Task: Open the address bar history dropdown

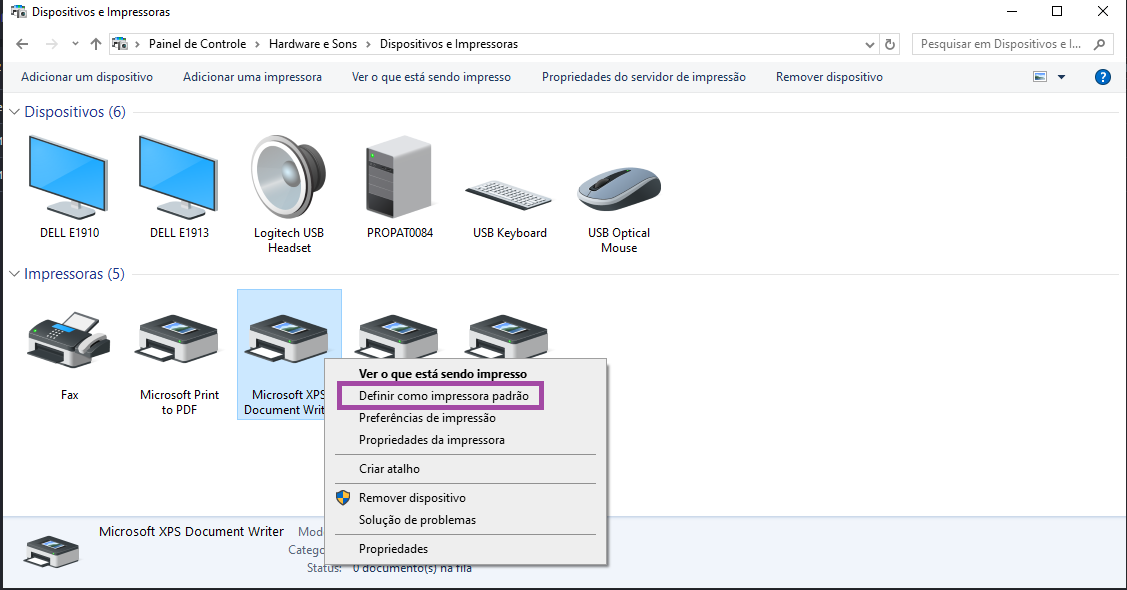Action: pos(870,44)
